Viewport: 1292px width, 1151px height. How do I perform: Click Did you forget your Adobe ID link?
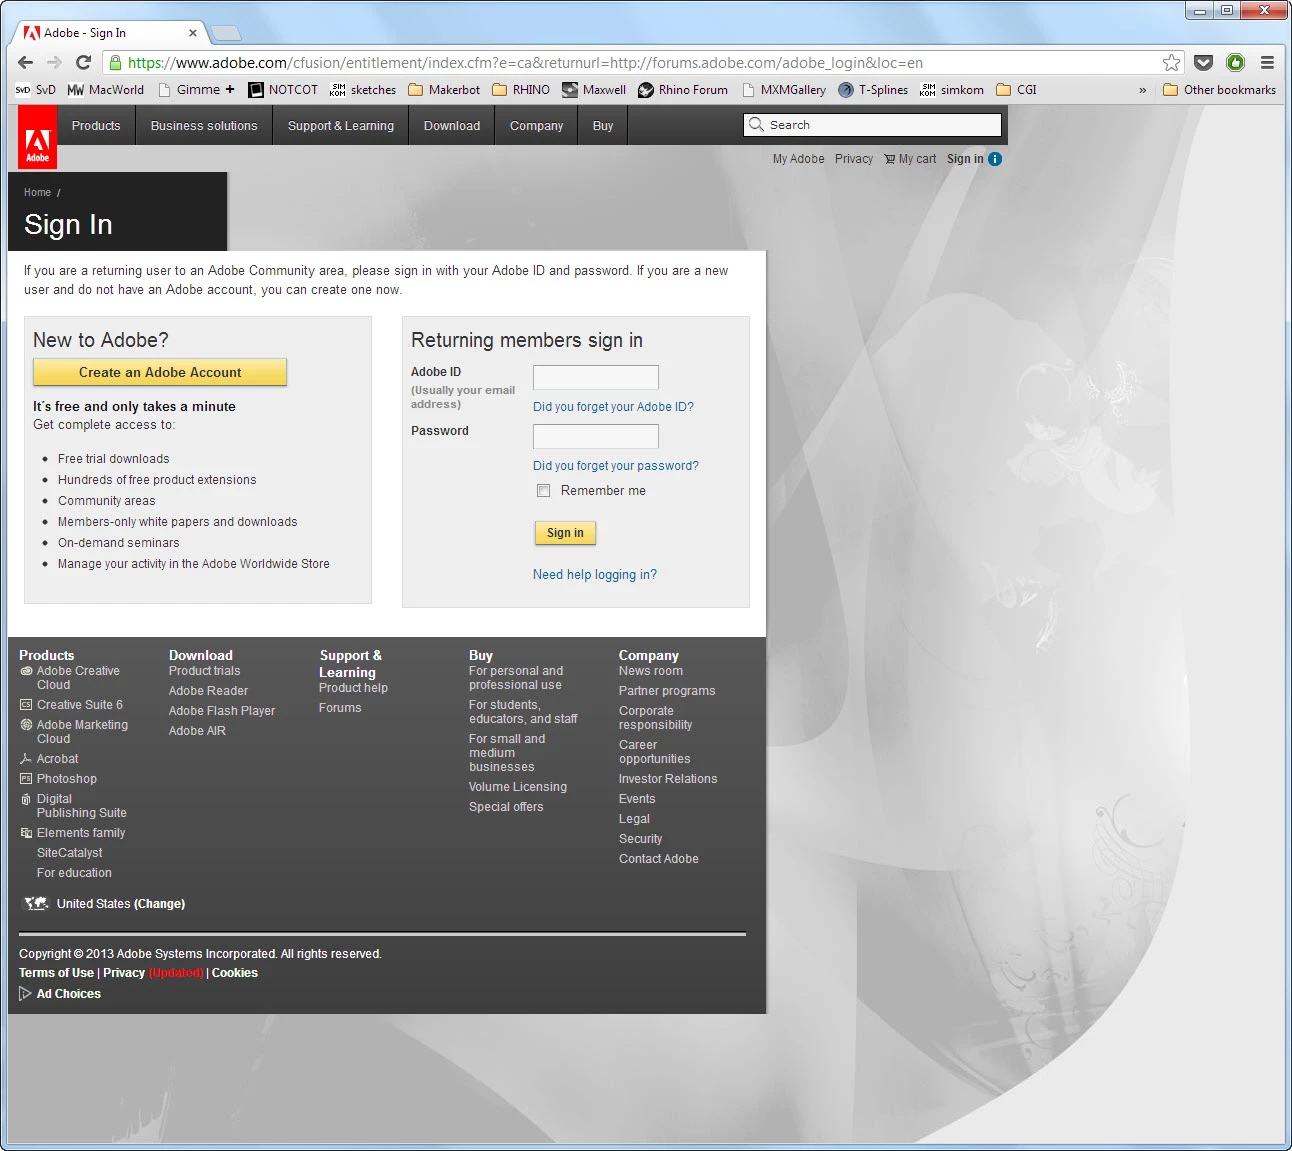point(613,407)
